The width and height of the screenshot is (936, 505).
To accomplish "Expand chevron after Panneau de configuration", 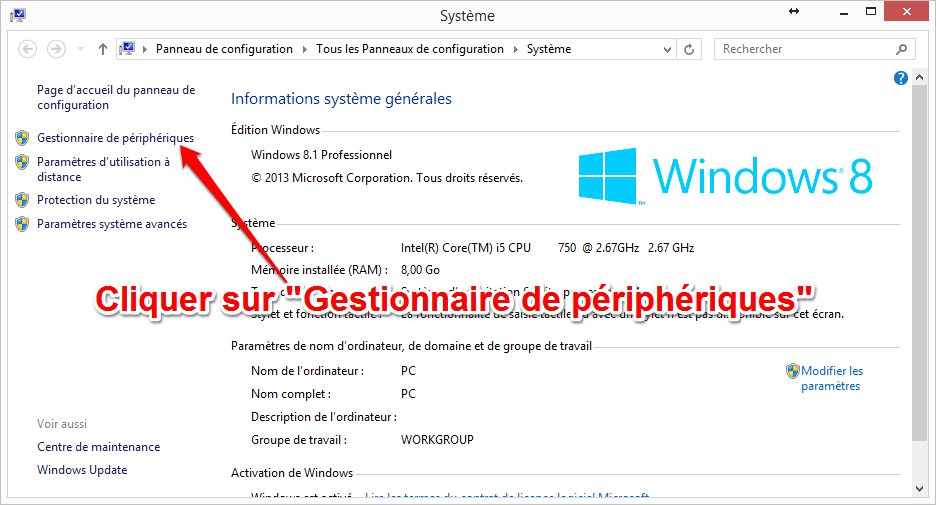I will 304,49.
